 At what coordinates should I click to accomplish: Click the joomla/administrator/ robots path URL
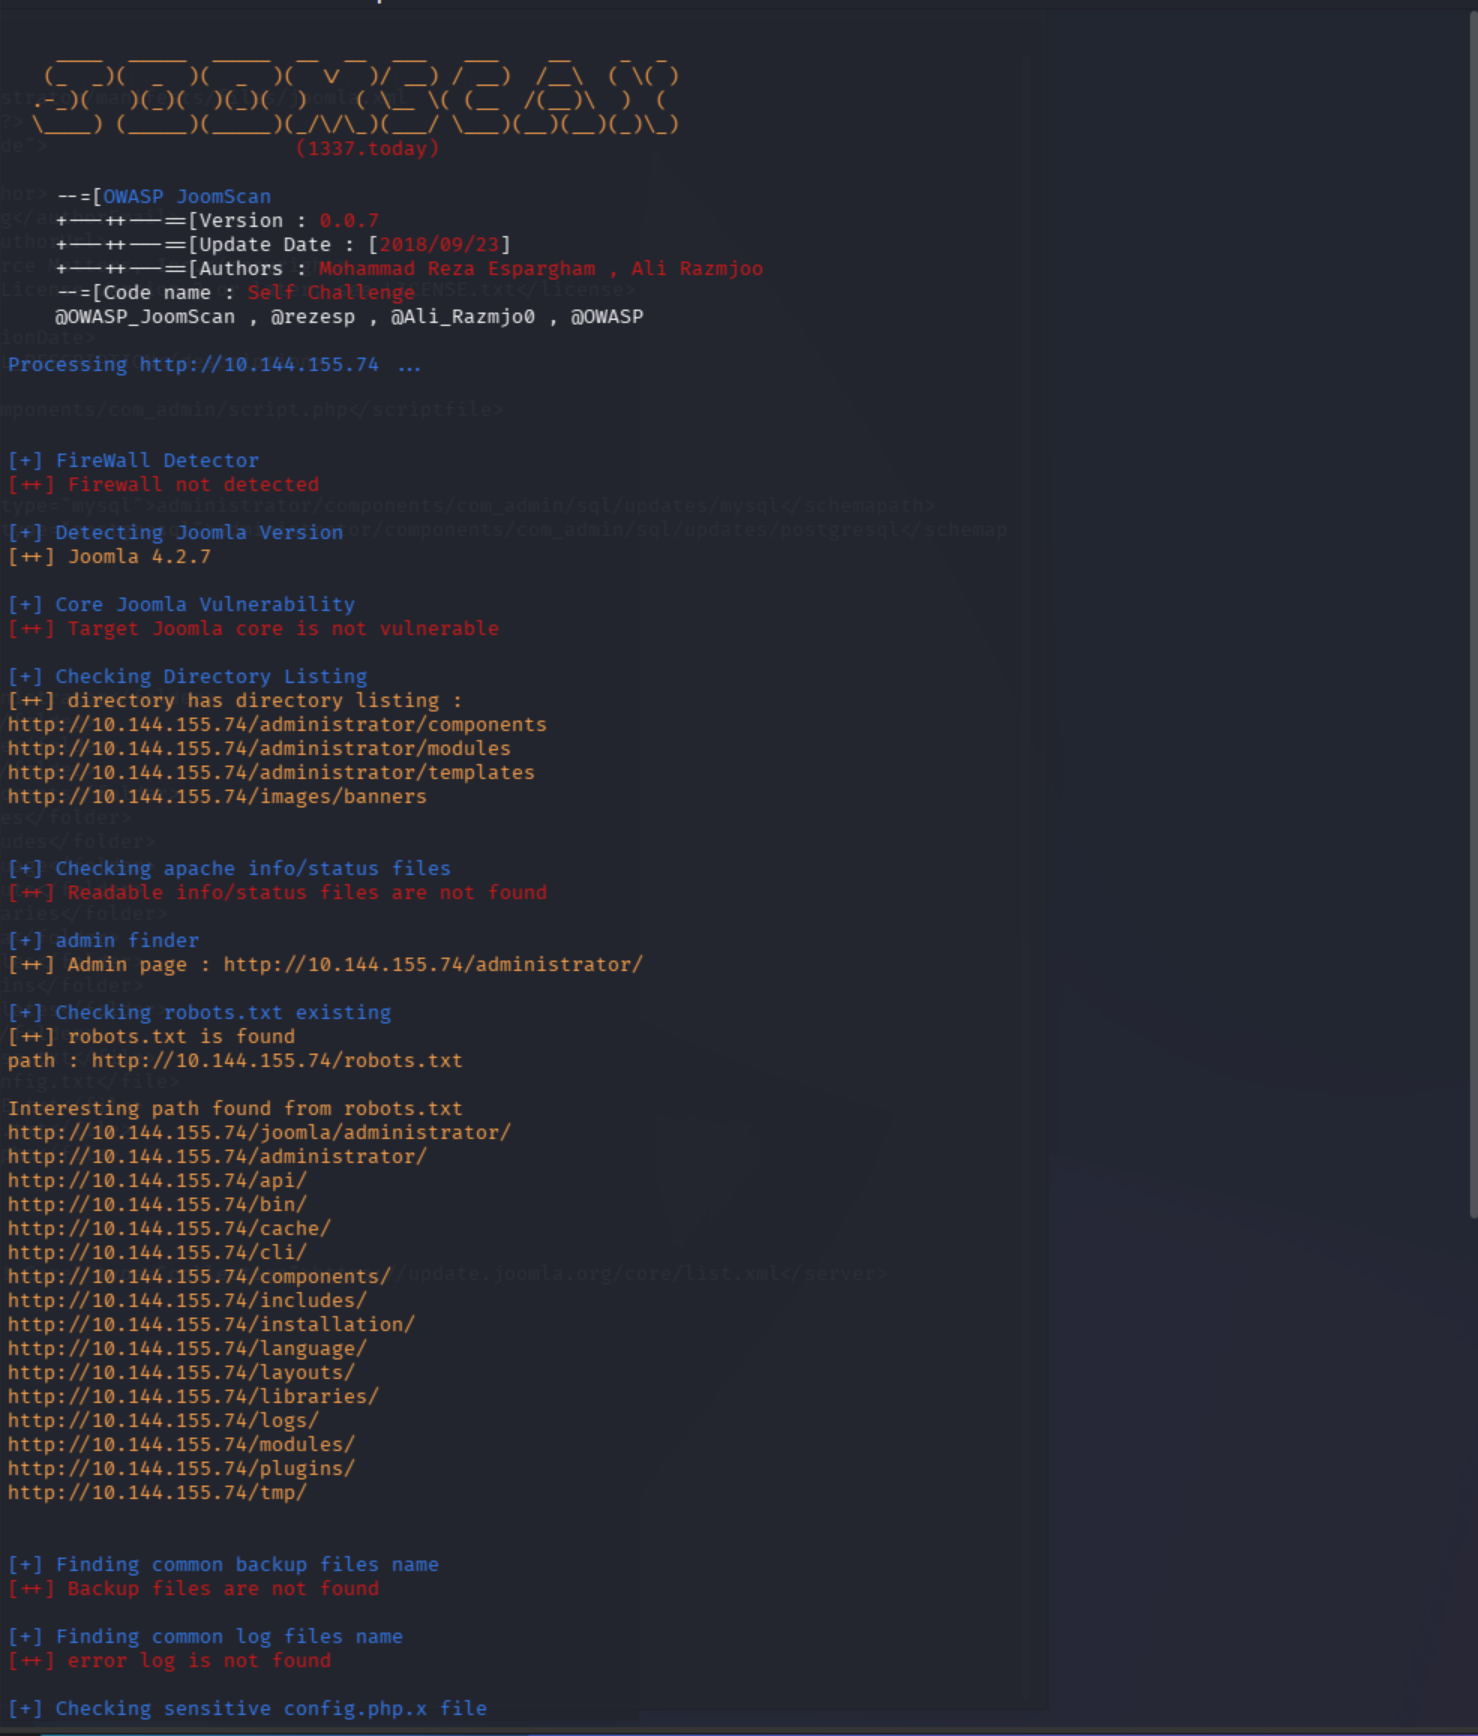point(259,1132)
